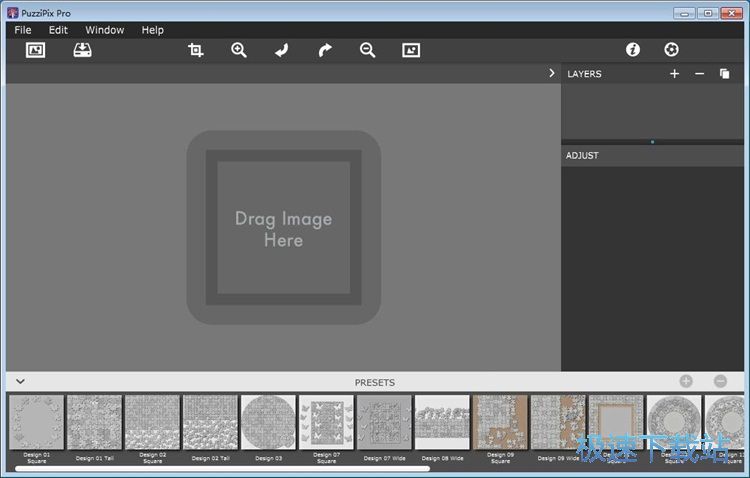Click the zoom out magnifier icon
This screenshot has height=478, width=750.
coord(367,50)
